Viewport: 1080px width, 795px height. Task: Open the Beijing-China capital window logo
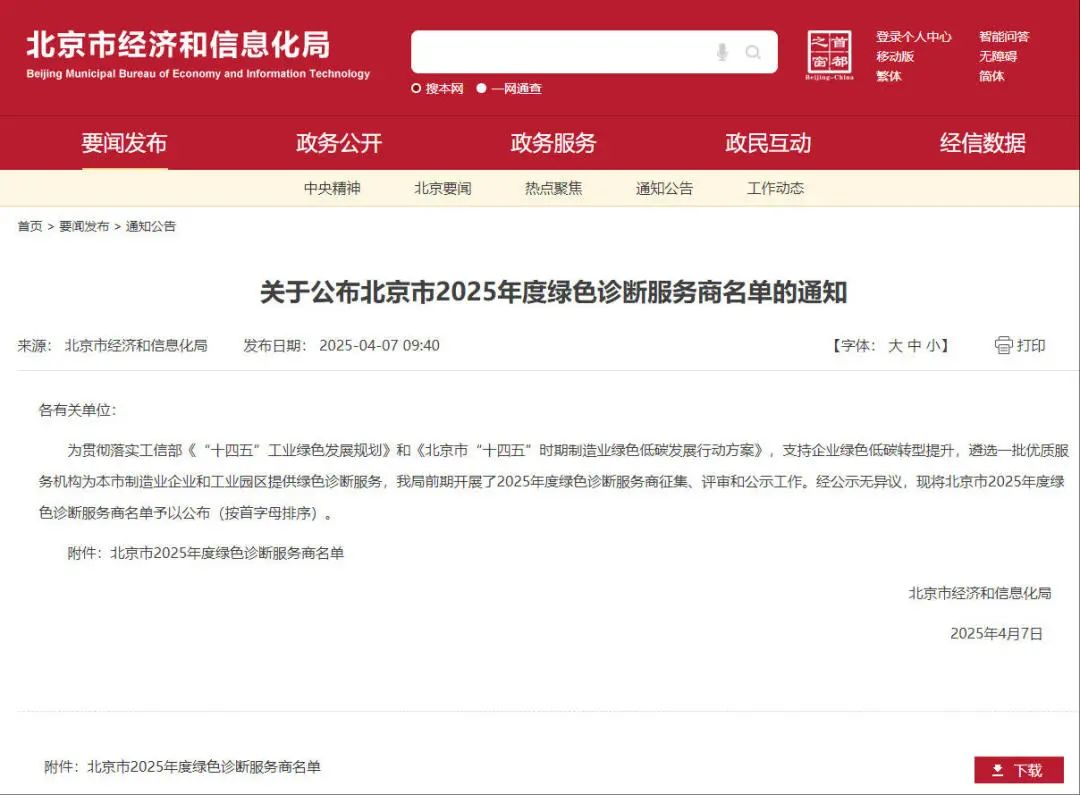click(829, 55)
